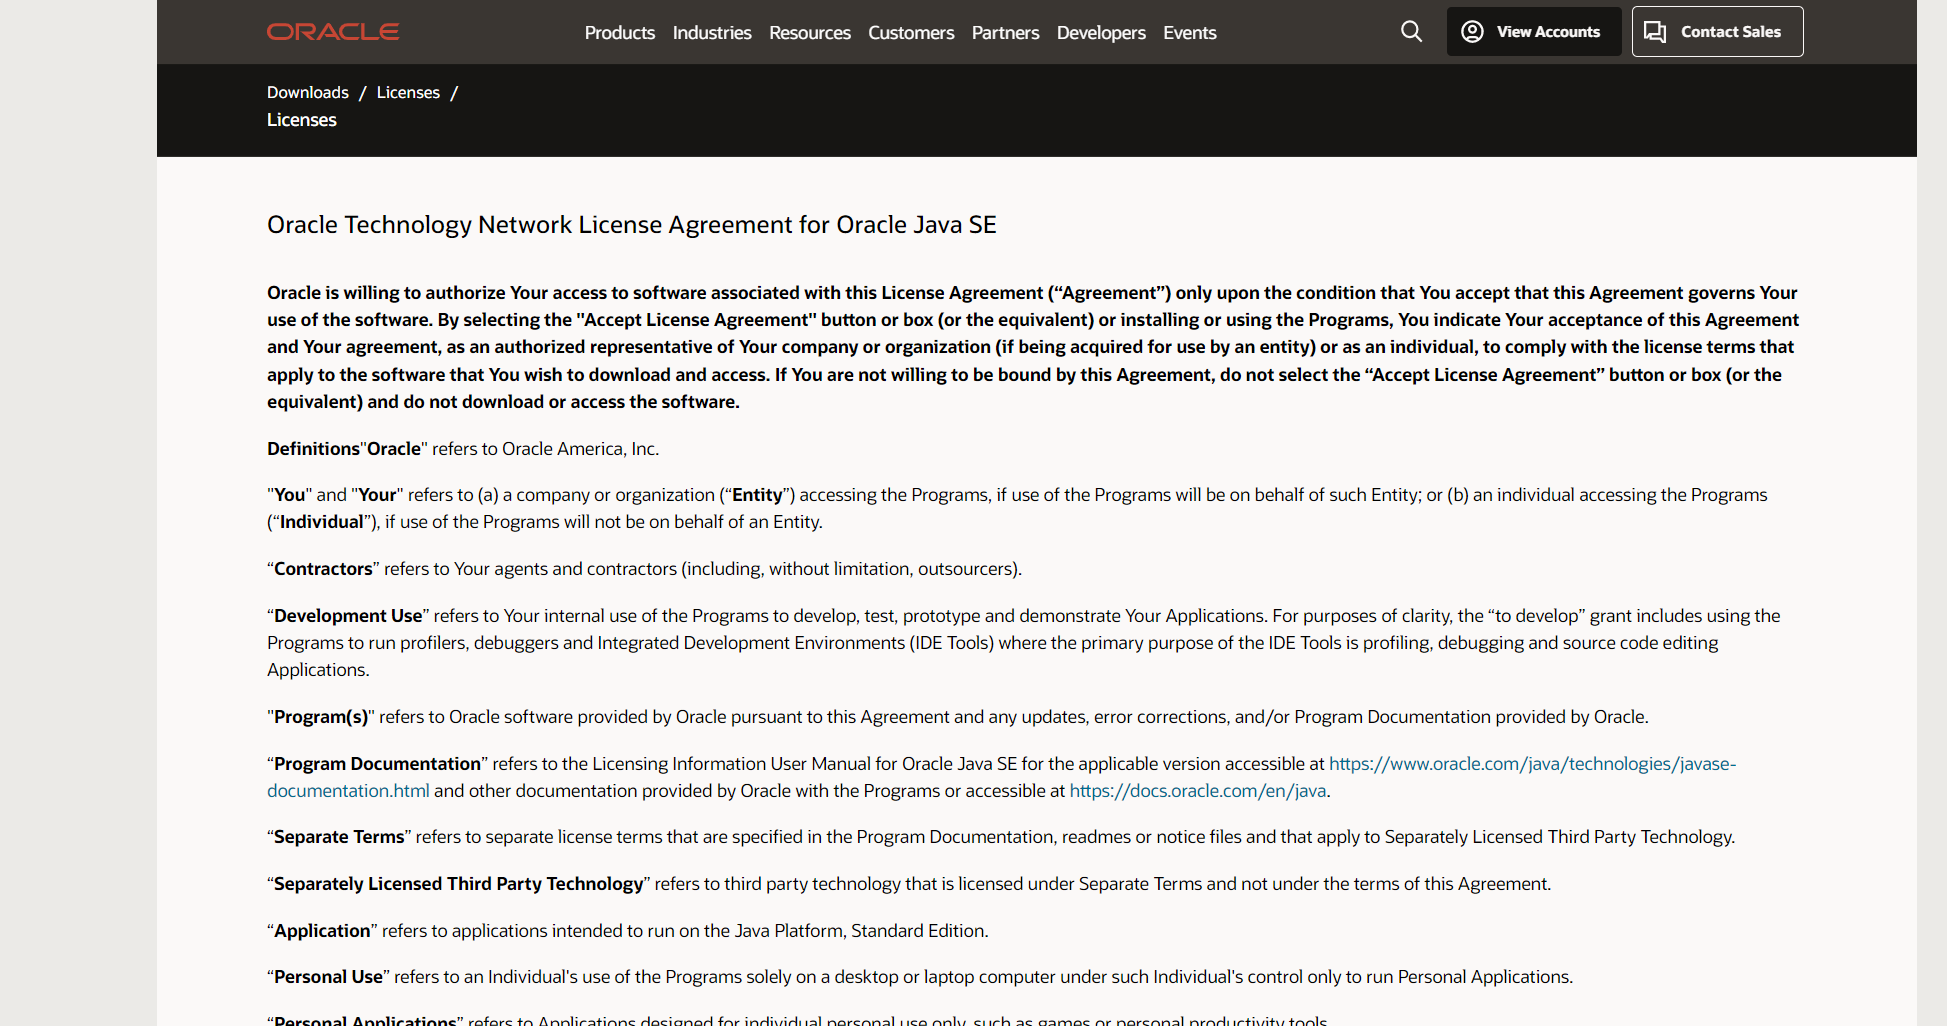Click the bold "Definitions" term

[x=313, y=449]
